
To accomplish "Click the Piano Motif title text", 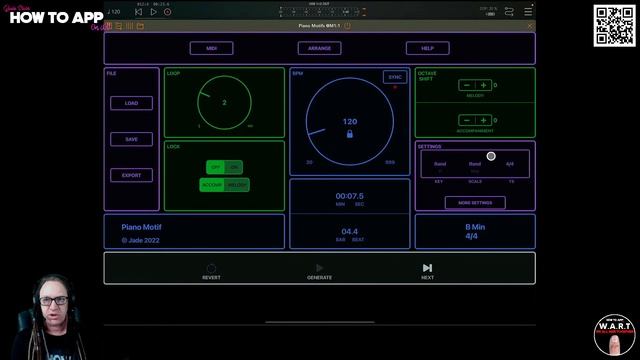I will [141, 227].
